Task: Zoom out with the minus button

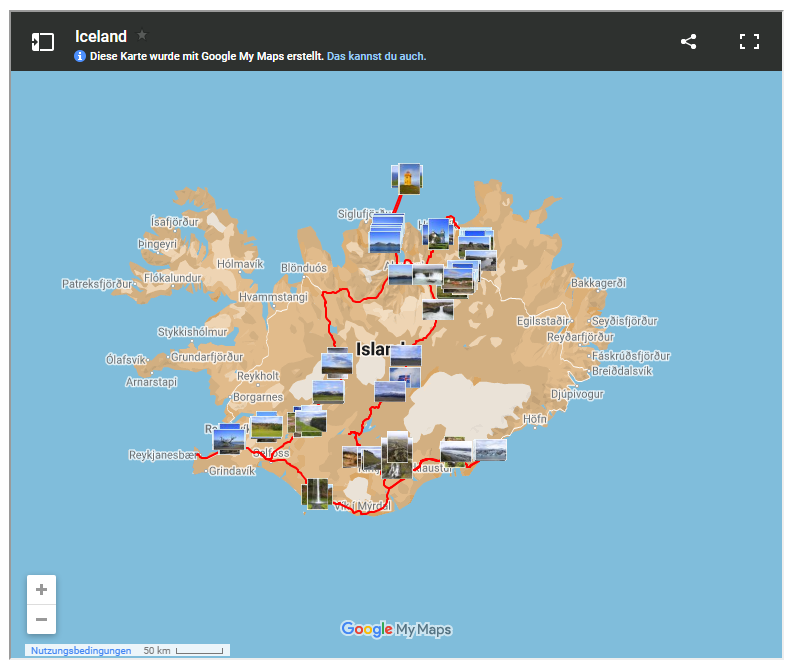Action: (41, 619)
